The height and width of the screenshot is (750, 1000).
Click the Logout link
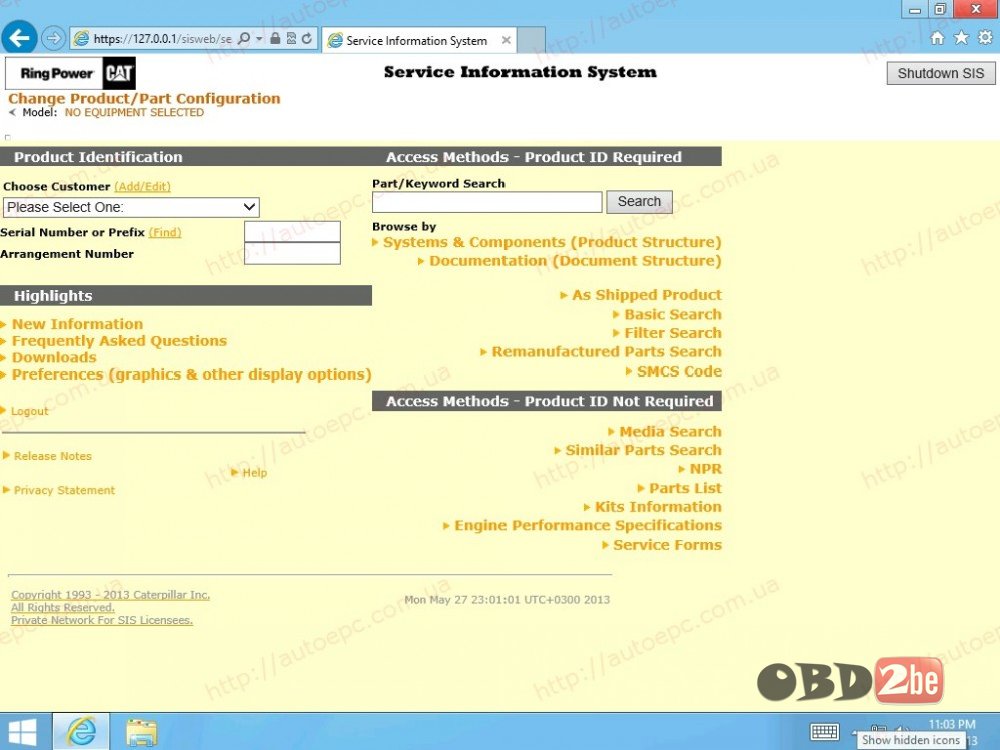click(29, 411)
